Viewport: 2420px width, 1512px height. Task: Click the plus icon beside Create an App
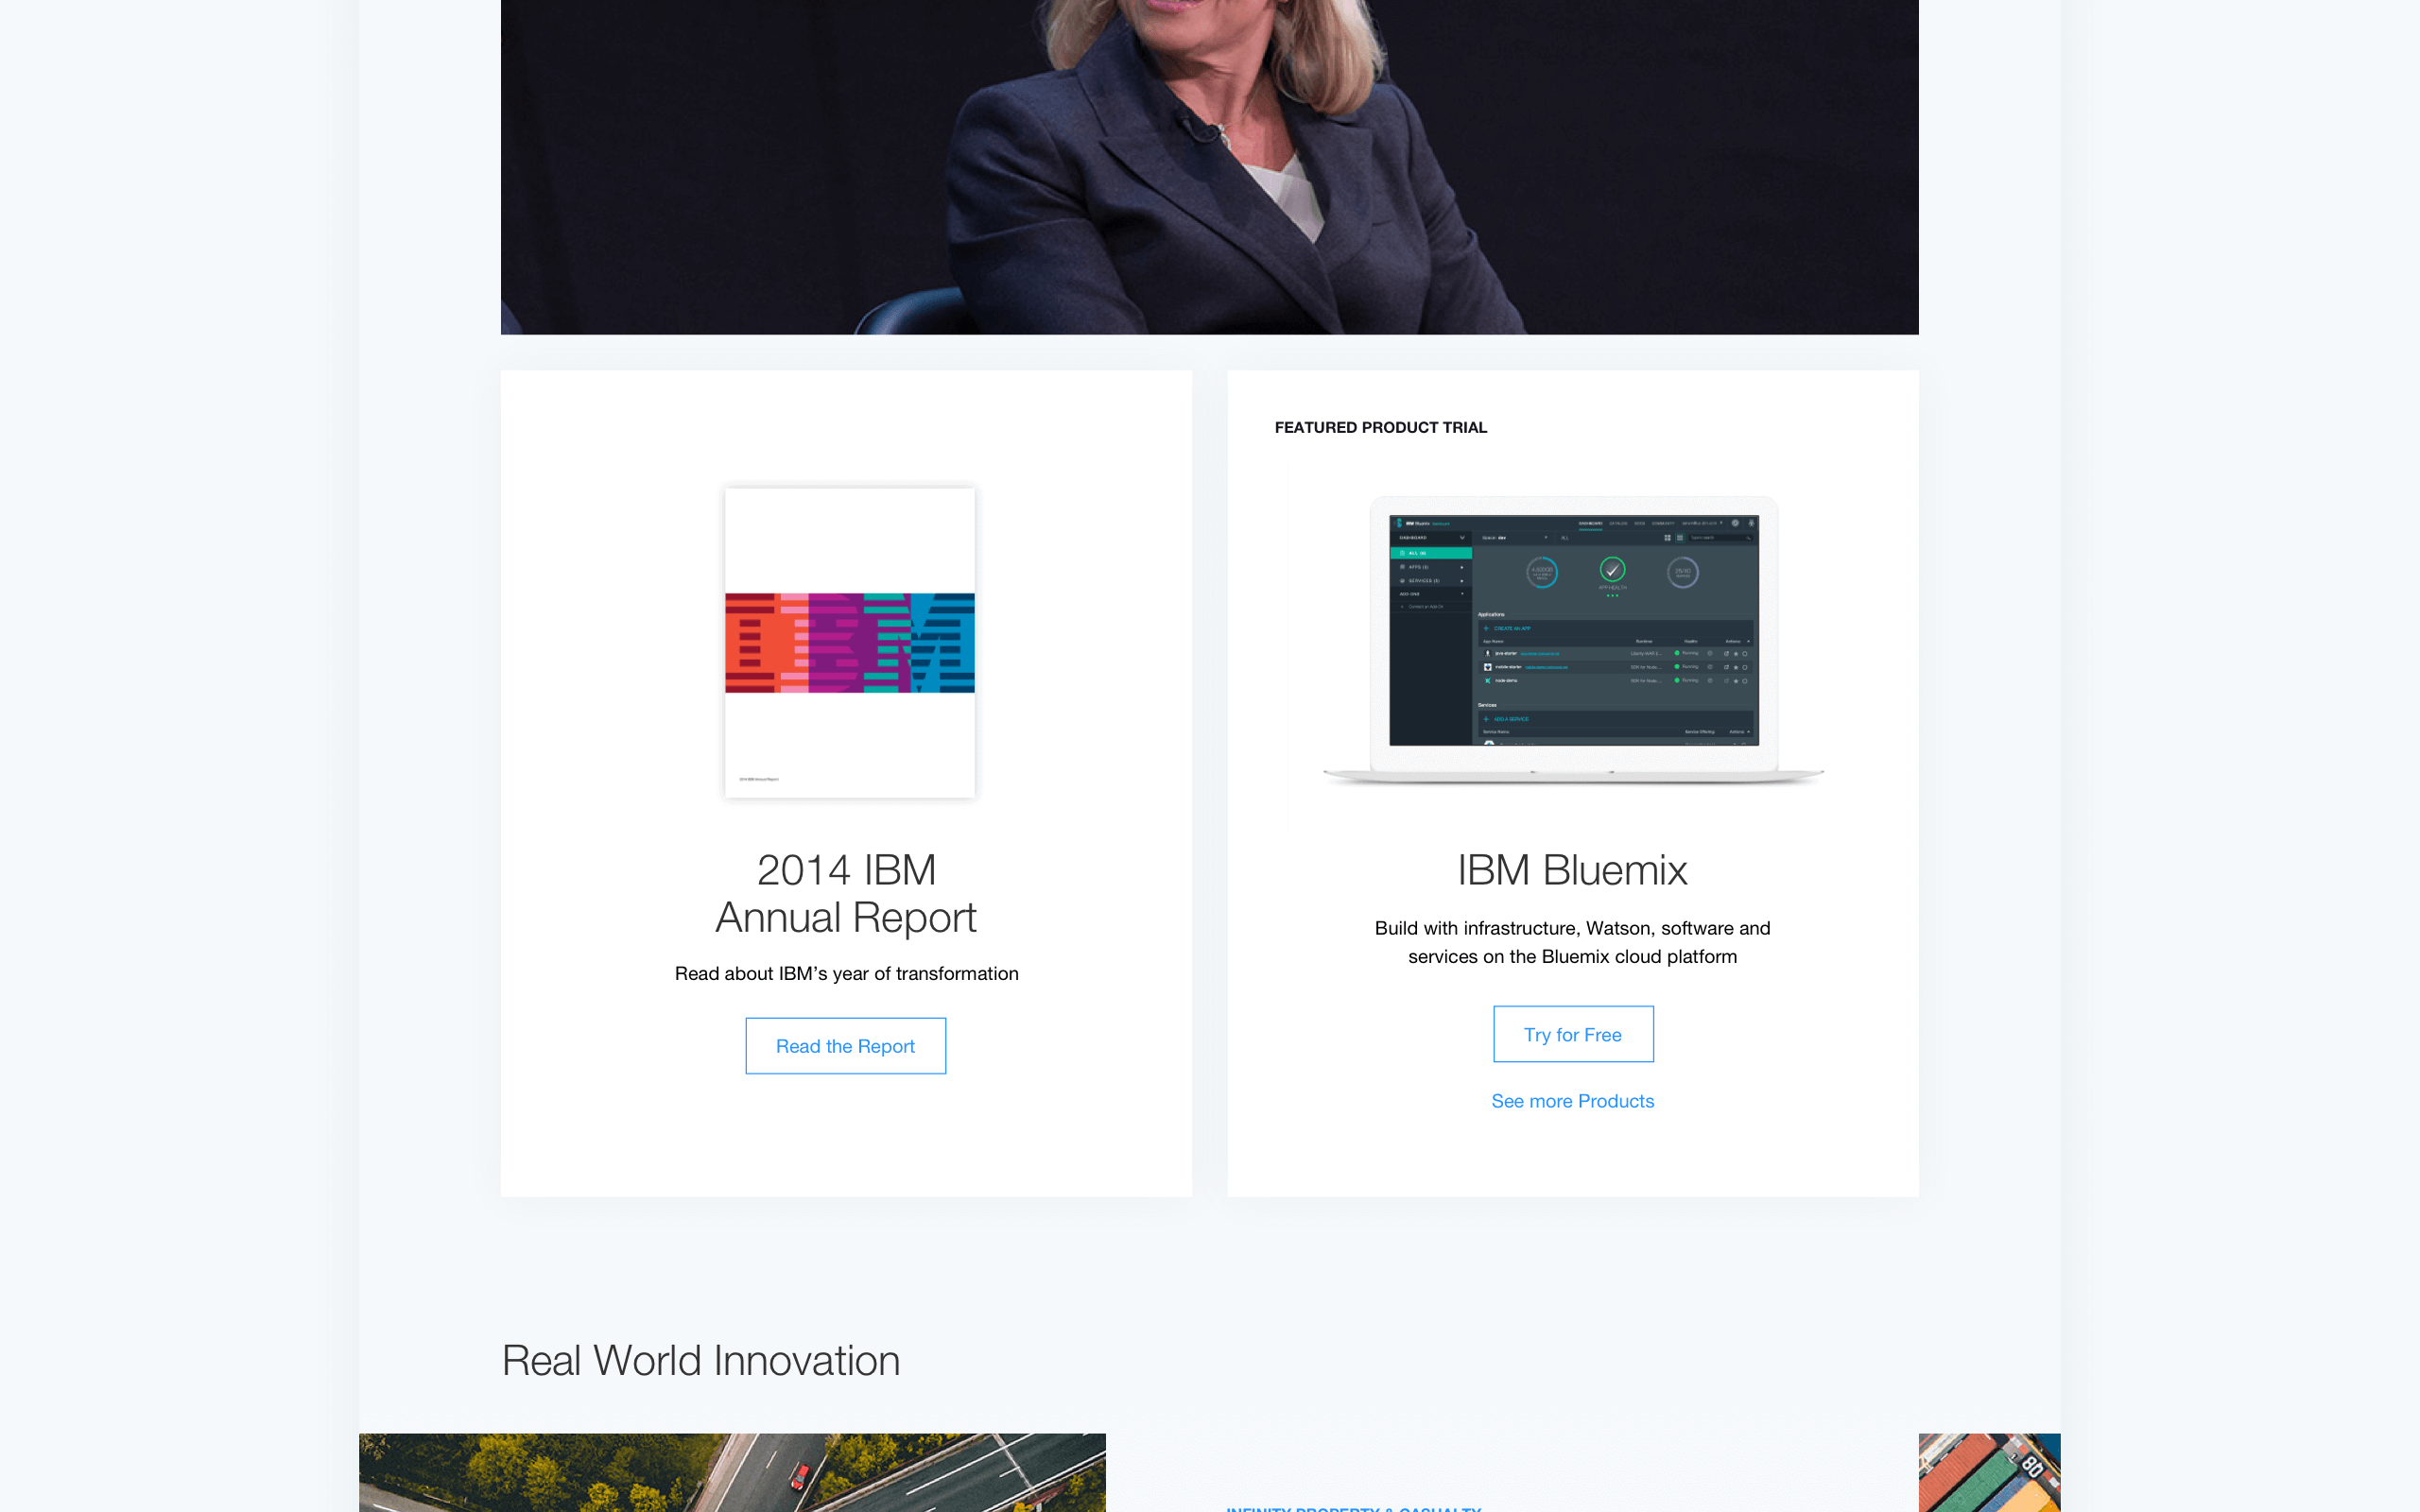click(x=1486, y=628)
